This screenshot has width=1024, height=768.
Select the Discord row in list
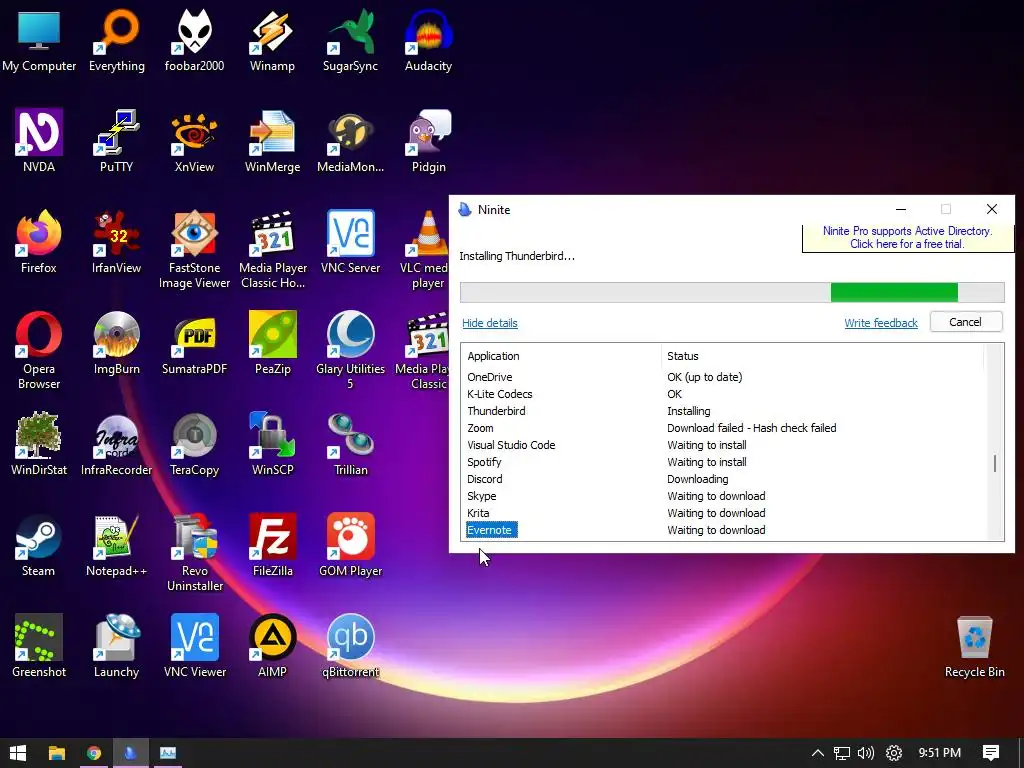724,479
